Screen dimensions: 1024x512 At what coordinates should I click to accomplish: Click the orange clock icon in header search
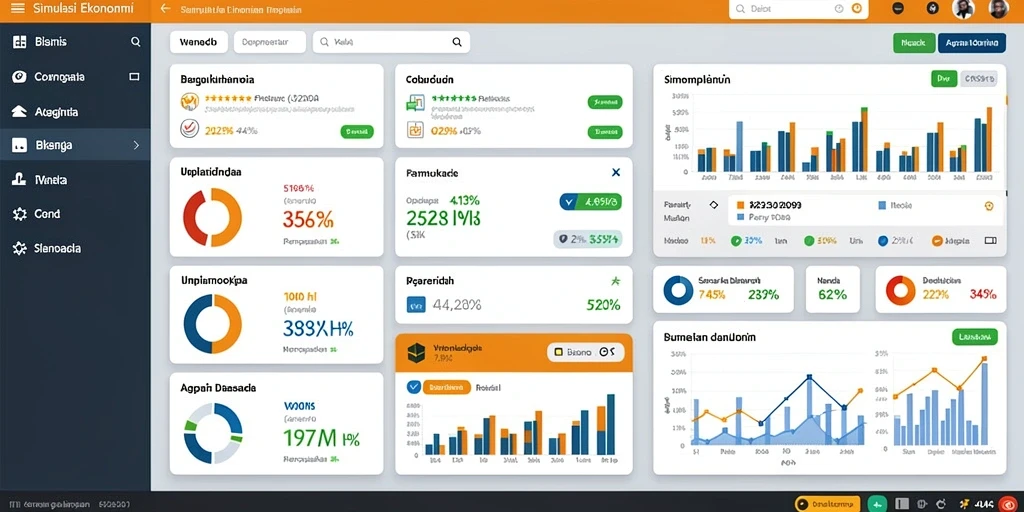pos(857,8)
